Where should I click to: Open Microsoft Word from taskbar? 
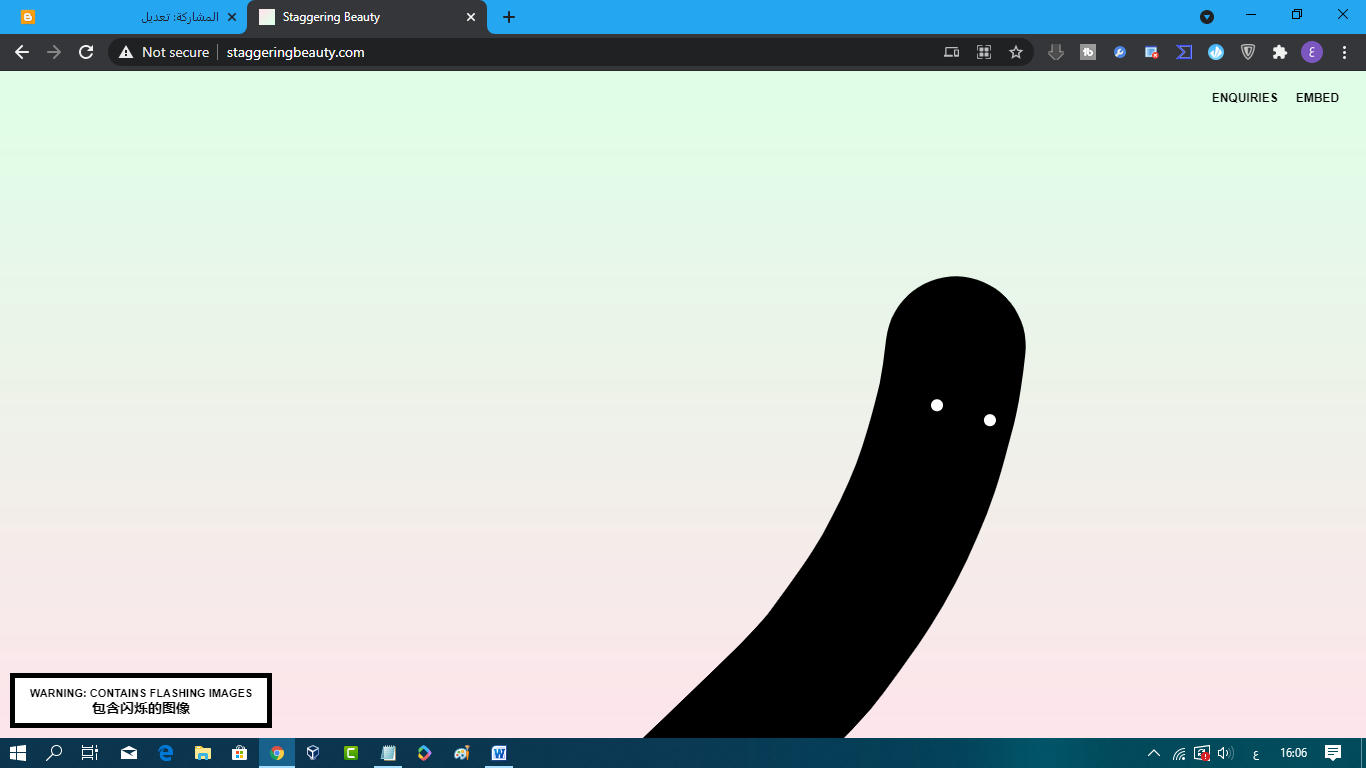coord(499,753)
